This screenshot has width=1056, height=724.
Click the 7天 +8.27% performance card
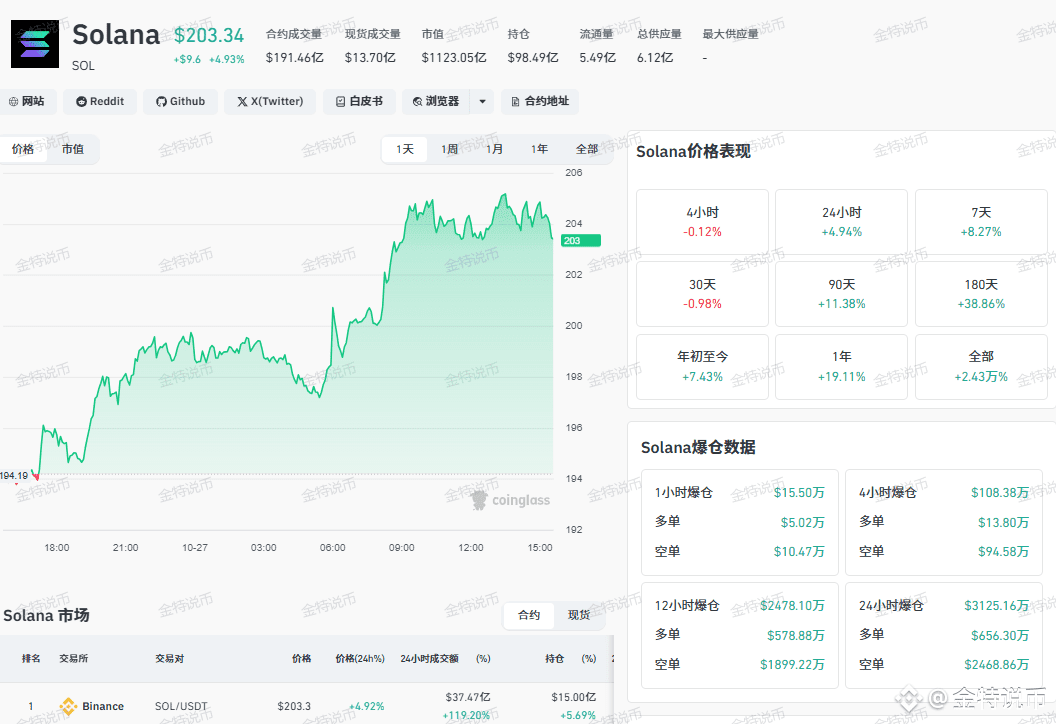click(x=981, y=222)
